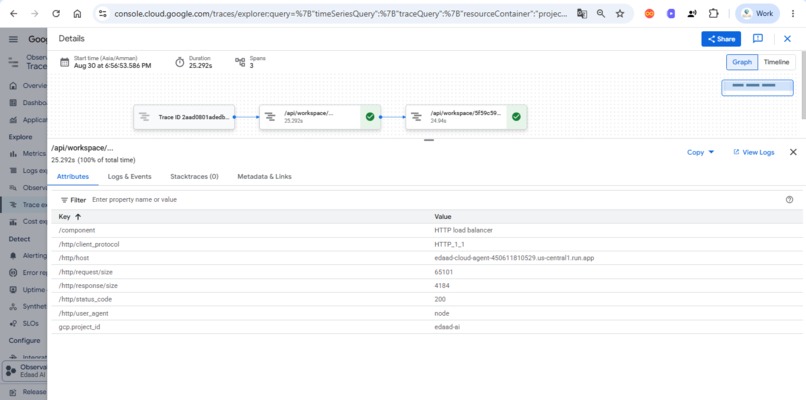Open the translate page icon
This screenshot has height=400, width=806.
[x=582, y=14]
